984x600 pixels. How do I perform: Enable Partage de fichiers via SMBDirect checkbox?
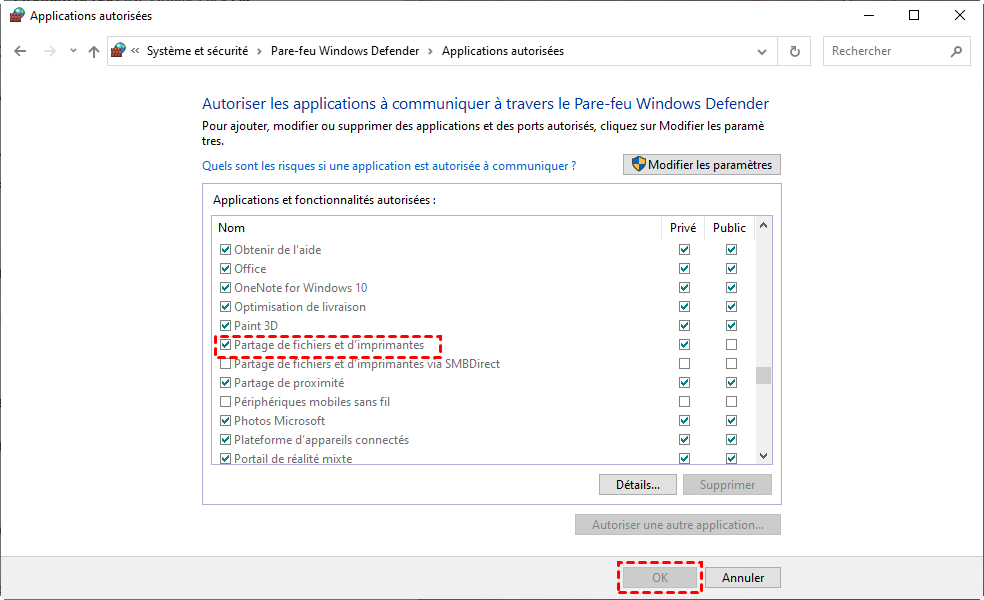(x=225, y=364)
